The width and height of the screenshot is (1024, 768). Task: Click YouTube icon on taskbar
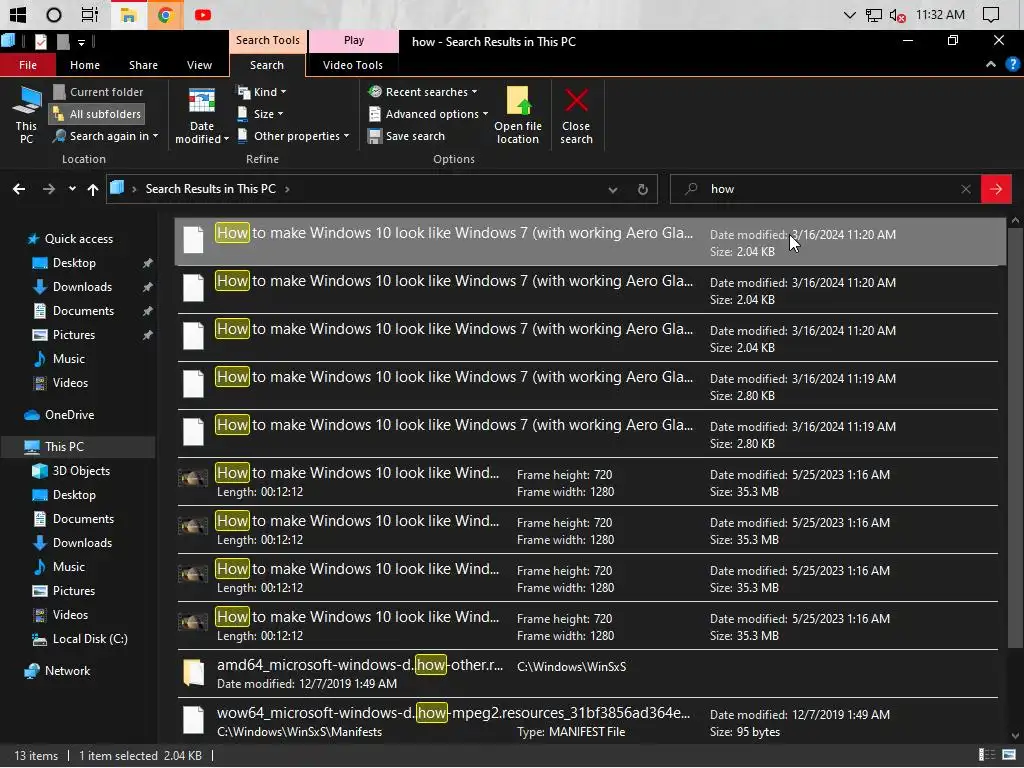point(203,14)
